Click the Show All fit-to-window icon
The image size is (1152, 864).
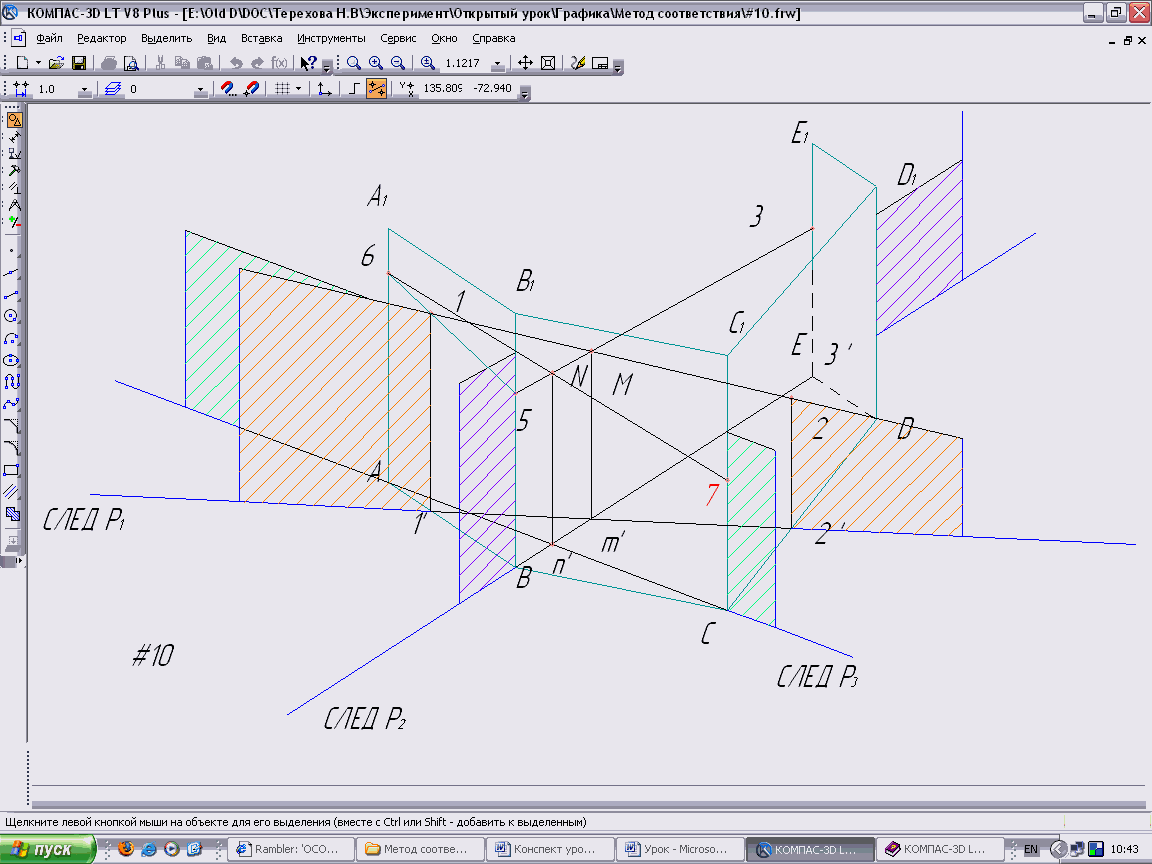547,63
